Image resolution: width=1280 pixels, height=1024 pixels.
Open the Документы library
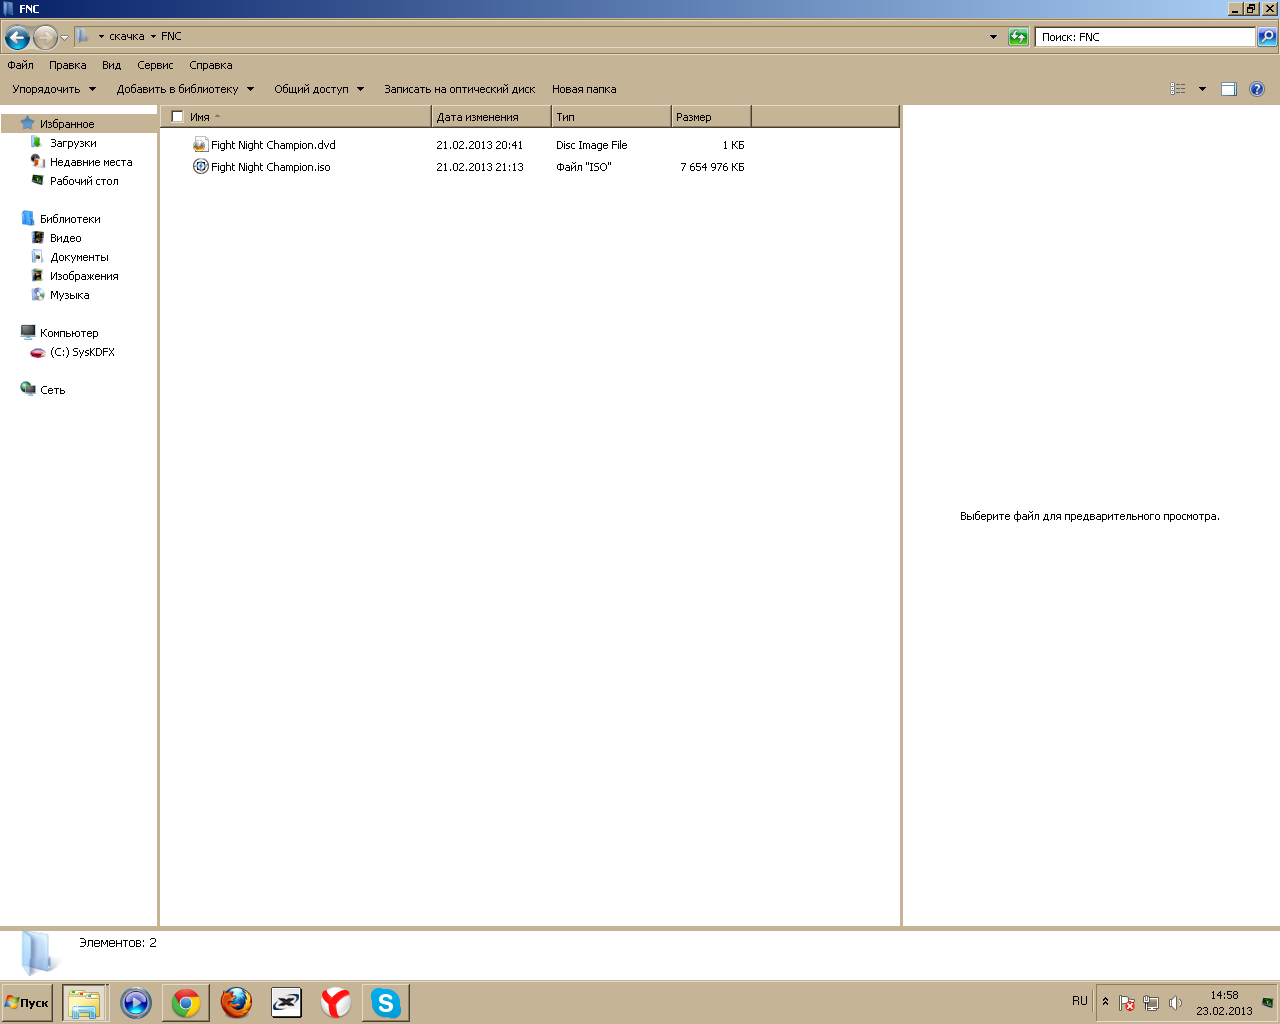coord(79,257)
